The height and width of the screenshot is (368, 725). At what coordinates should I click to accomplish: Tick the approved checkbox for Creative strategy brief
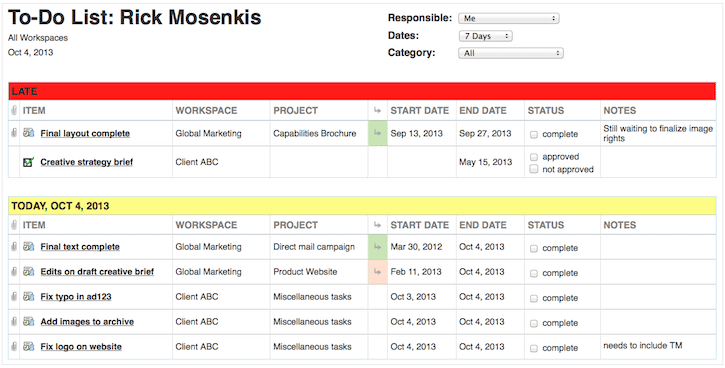point(534,157)
